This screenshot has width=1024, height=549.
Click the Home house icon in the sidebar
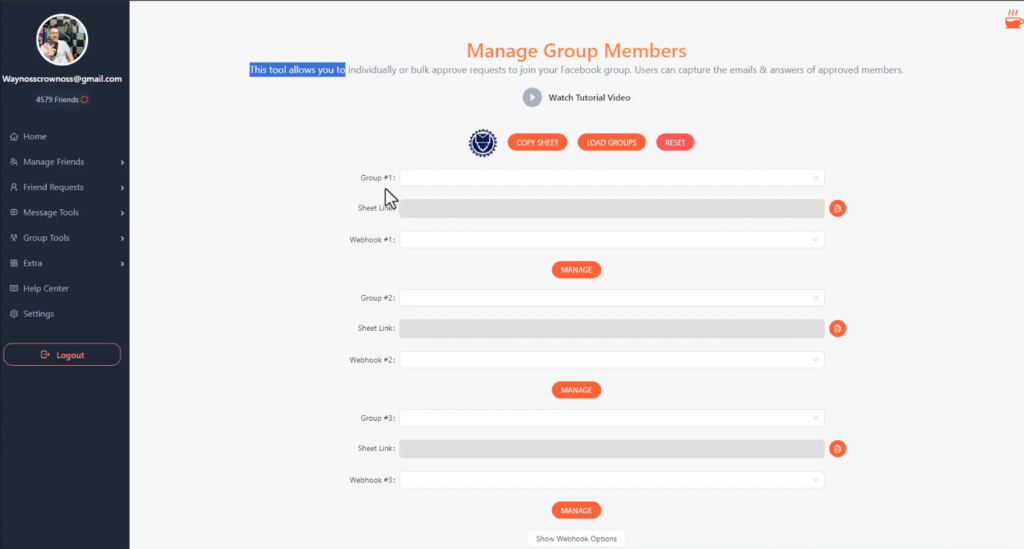(14, 136)
